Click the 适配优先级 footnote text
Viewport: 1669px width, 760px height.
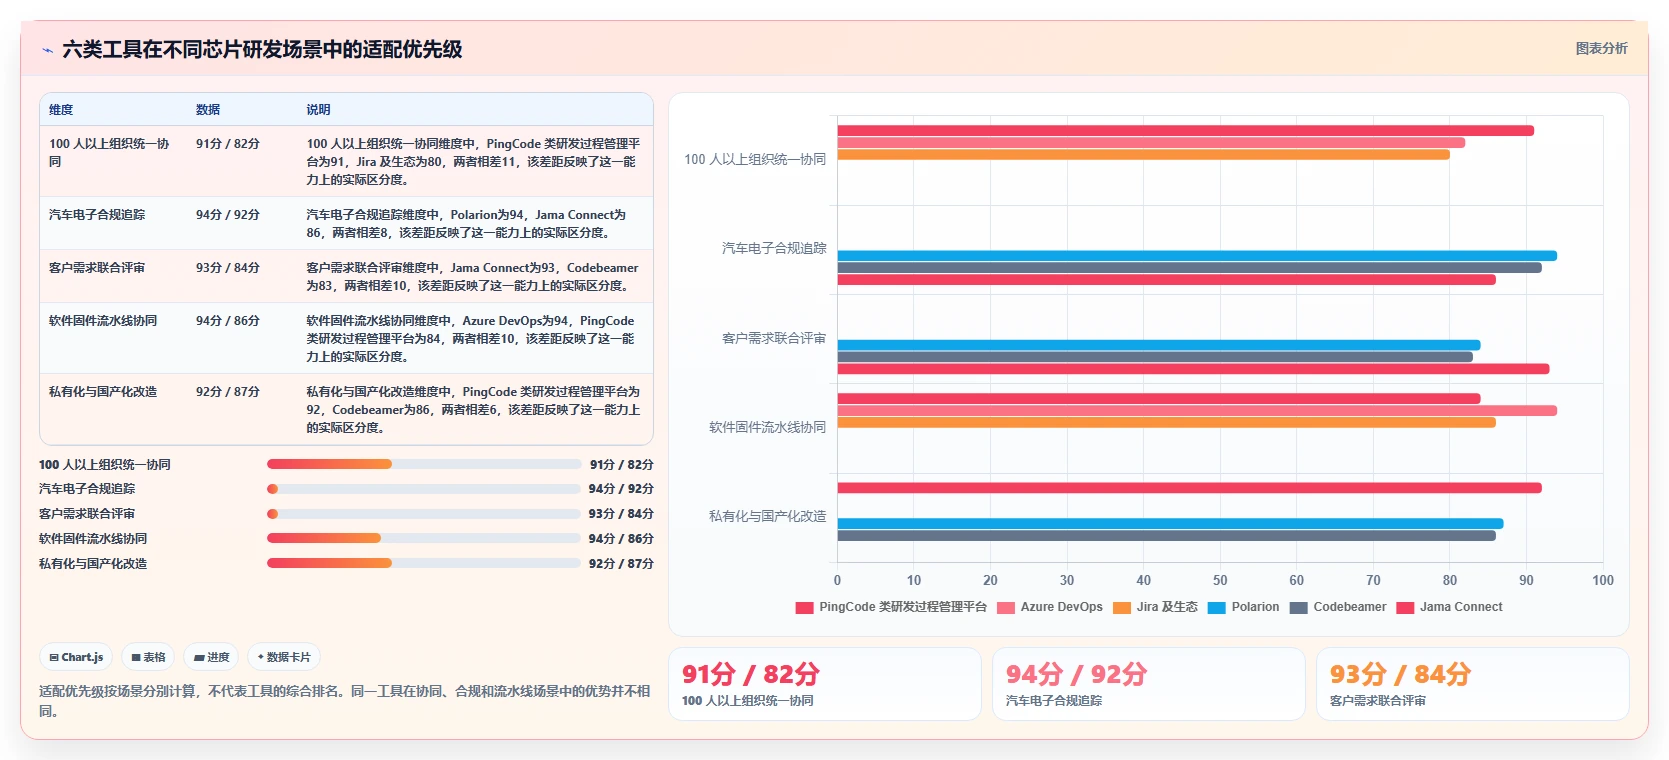tap(345, 701)
